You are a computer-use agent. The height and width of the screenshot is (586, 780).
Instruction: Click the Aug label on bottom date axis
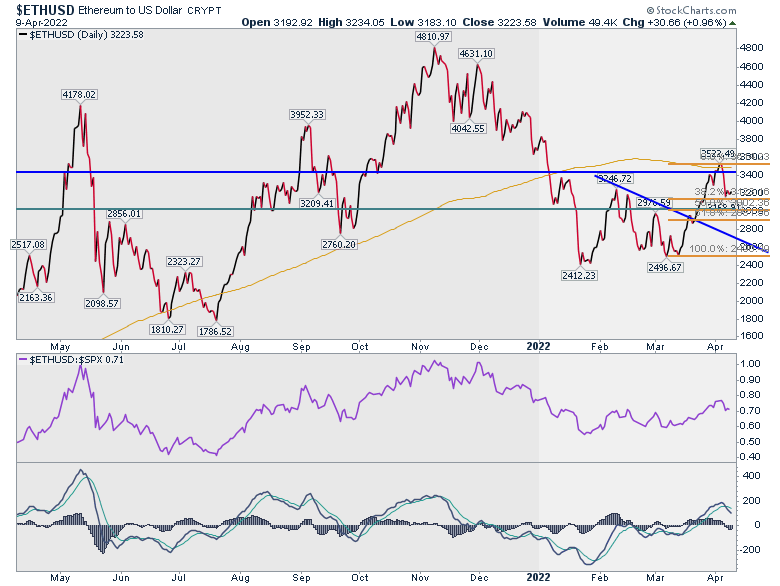coord(240,578)
